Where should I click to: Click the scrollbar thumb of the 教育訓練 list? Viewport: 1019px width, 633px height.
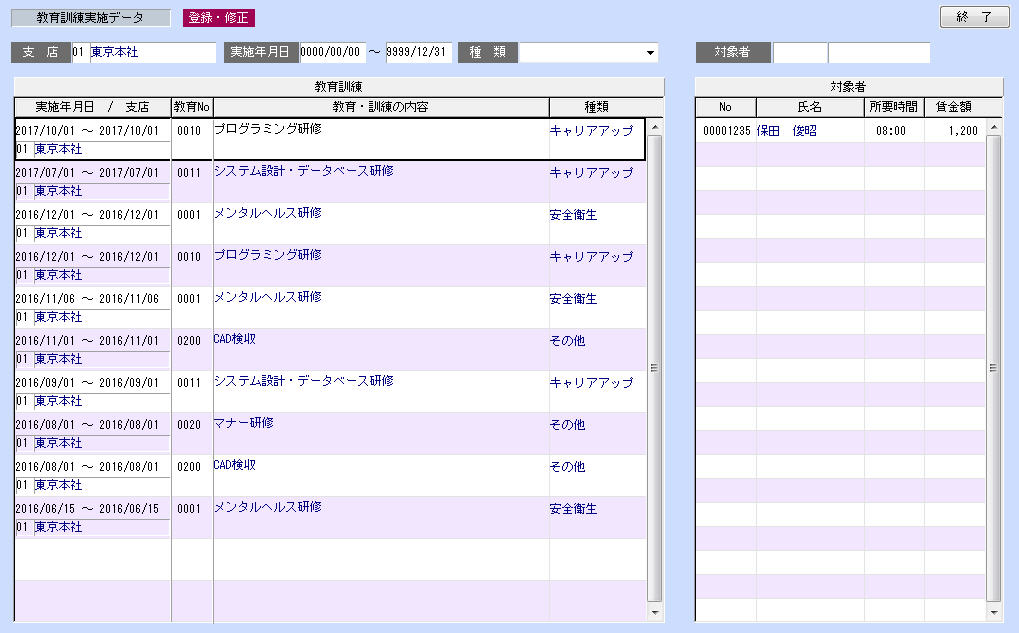coord(655,368)
